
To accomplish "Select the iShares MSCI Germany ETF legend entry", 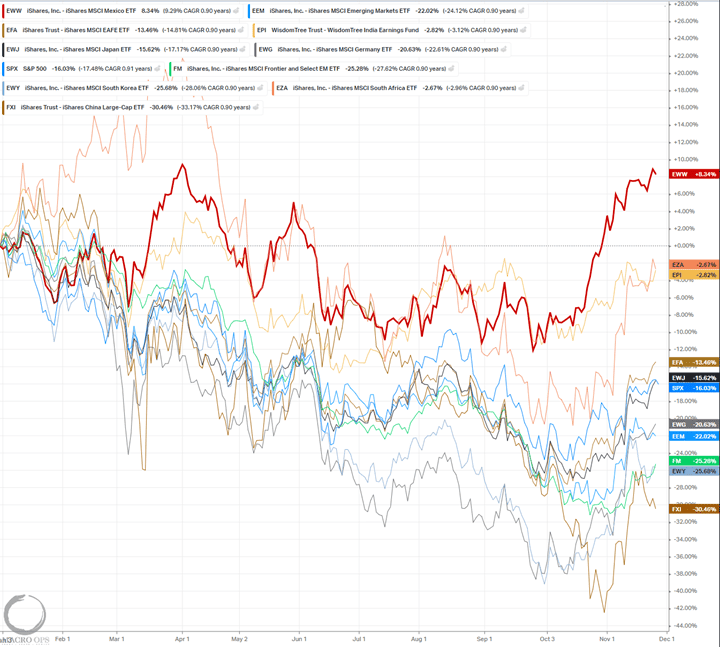I will coord(382,49).
